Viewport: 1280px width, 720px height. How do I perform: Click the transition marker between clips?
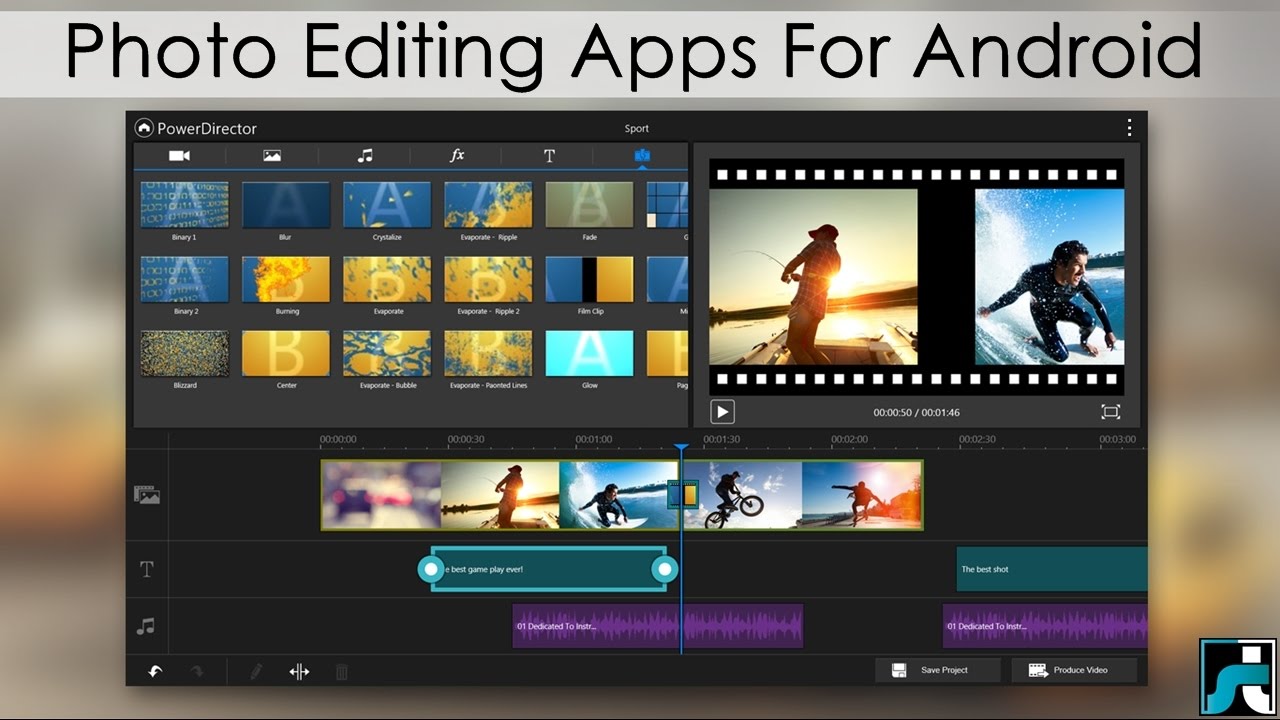coord(682,494)
